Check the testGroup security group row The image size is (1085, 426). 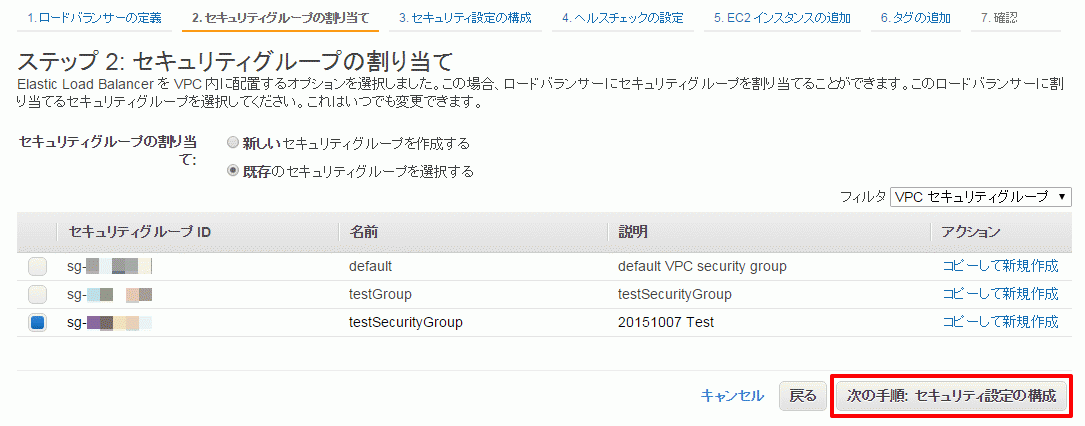[37, 295]
